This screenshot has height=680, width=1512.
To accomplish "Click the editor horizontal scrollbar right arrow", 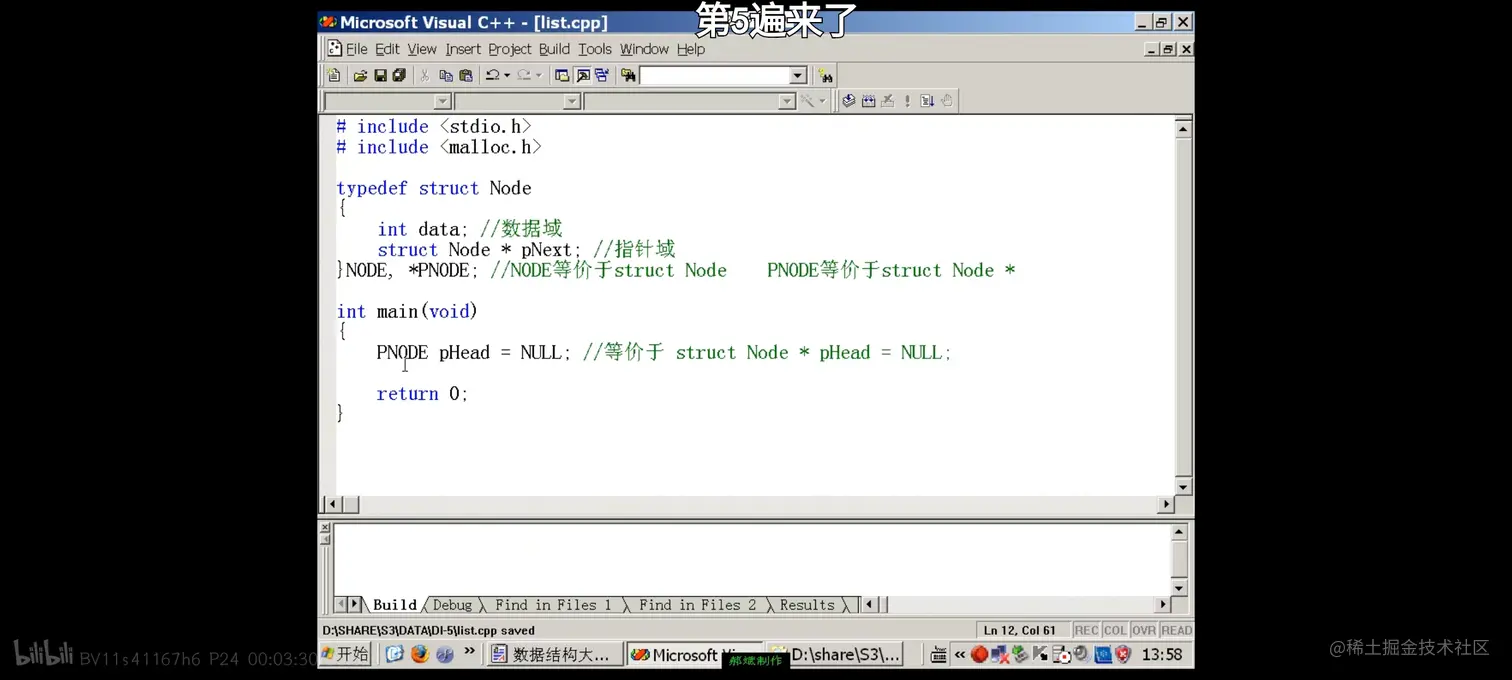I will [1165, 505].
